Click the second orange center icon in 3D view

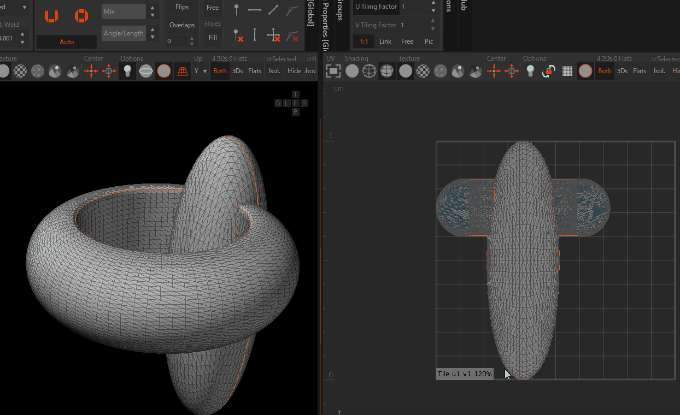pos(109,71)
